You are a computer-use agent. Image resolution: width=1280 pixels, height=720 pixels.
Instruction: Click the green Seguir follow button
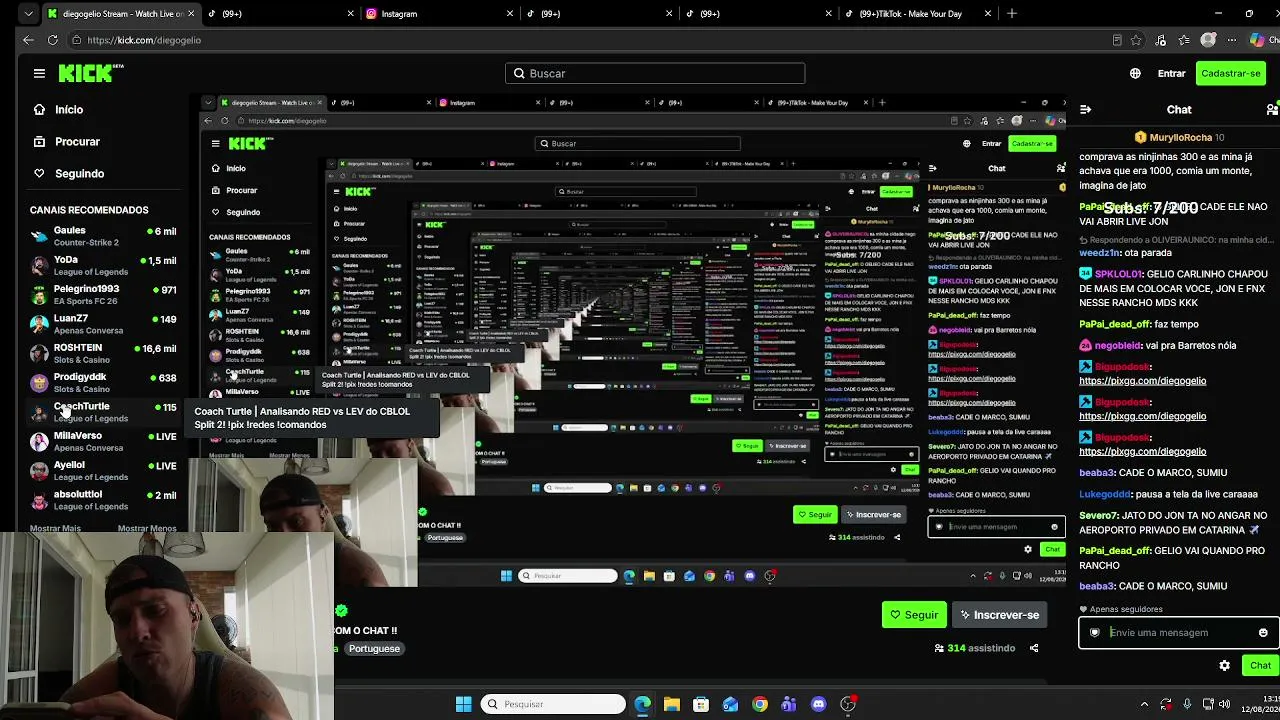[914, 615]
